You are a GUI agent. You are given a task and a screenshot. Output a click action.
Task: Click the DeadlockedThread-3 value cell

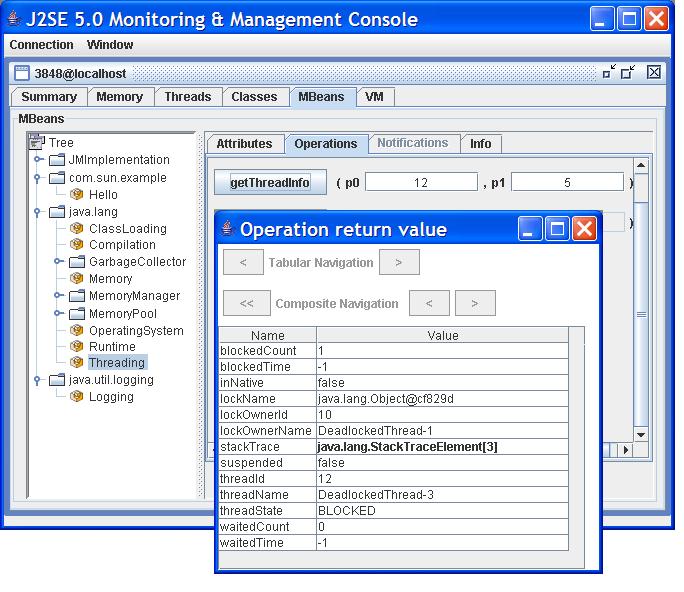tap(442, 495)
